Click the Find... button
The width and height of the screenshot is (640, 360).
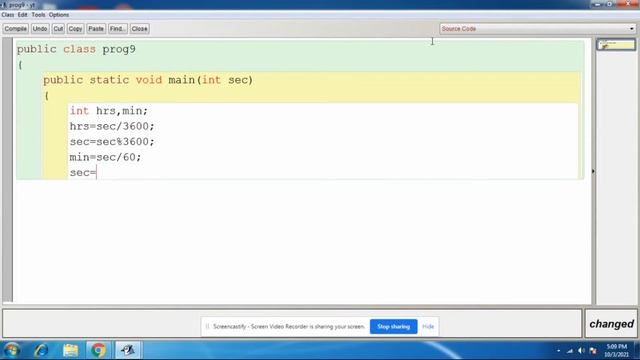point(118,29)
